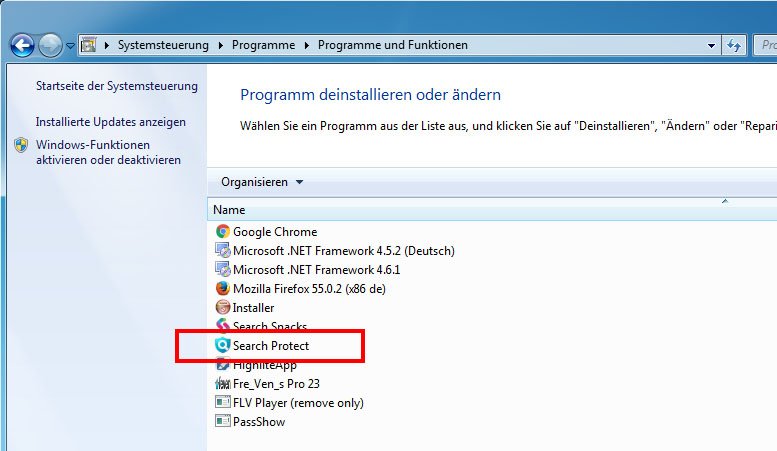This screenshot has width=777, height=451.
Task: Open the address bar history dropdown
Action: coord(712,46)
